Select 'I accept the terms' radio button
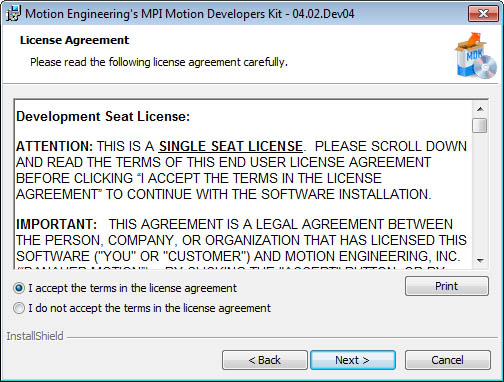Screen dimensions: 504x382 pyautogui.click(x=19, y=288)
